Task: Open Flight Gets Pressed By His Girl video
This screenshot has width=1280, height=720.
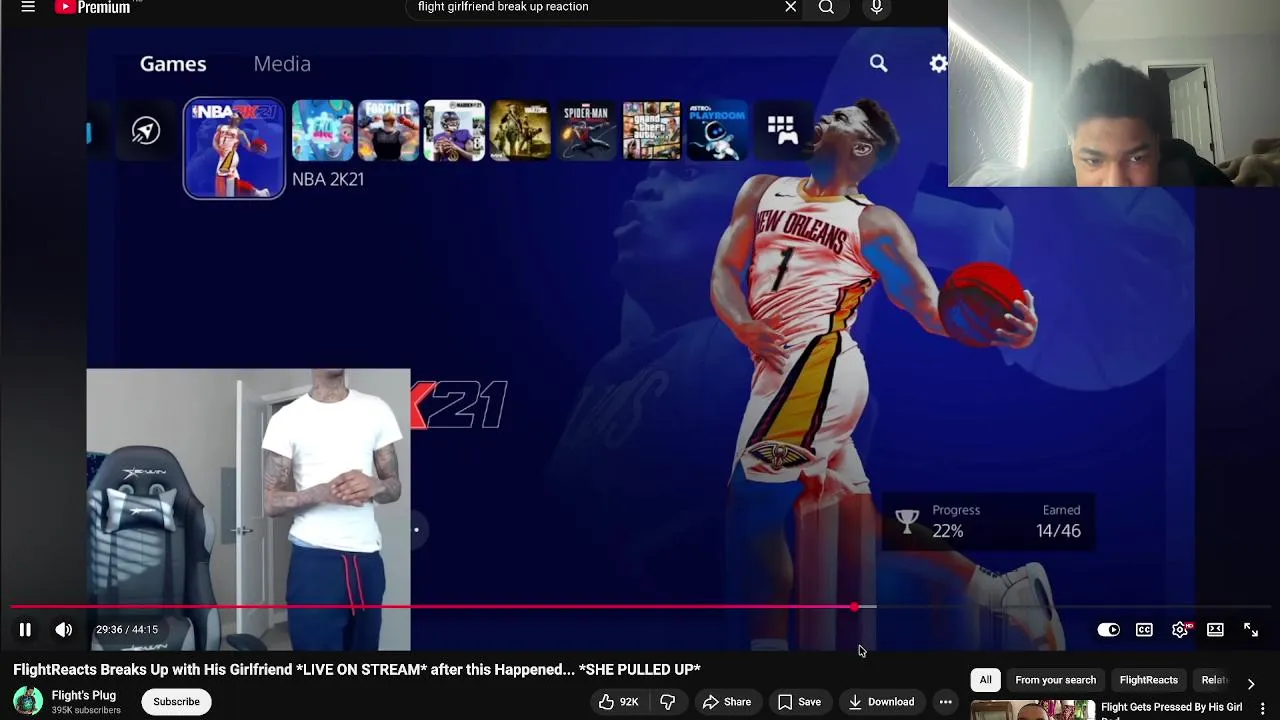Action: click(x=1171, y=708)
